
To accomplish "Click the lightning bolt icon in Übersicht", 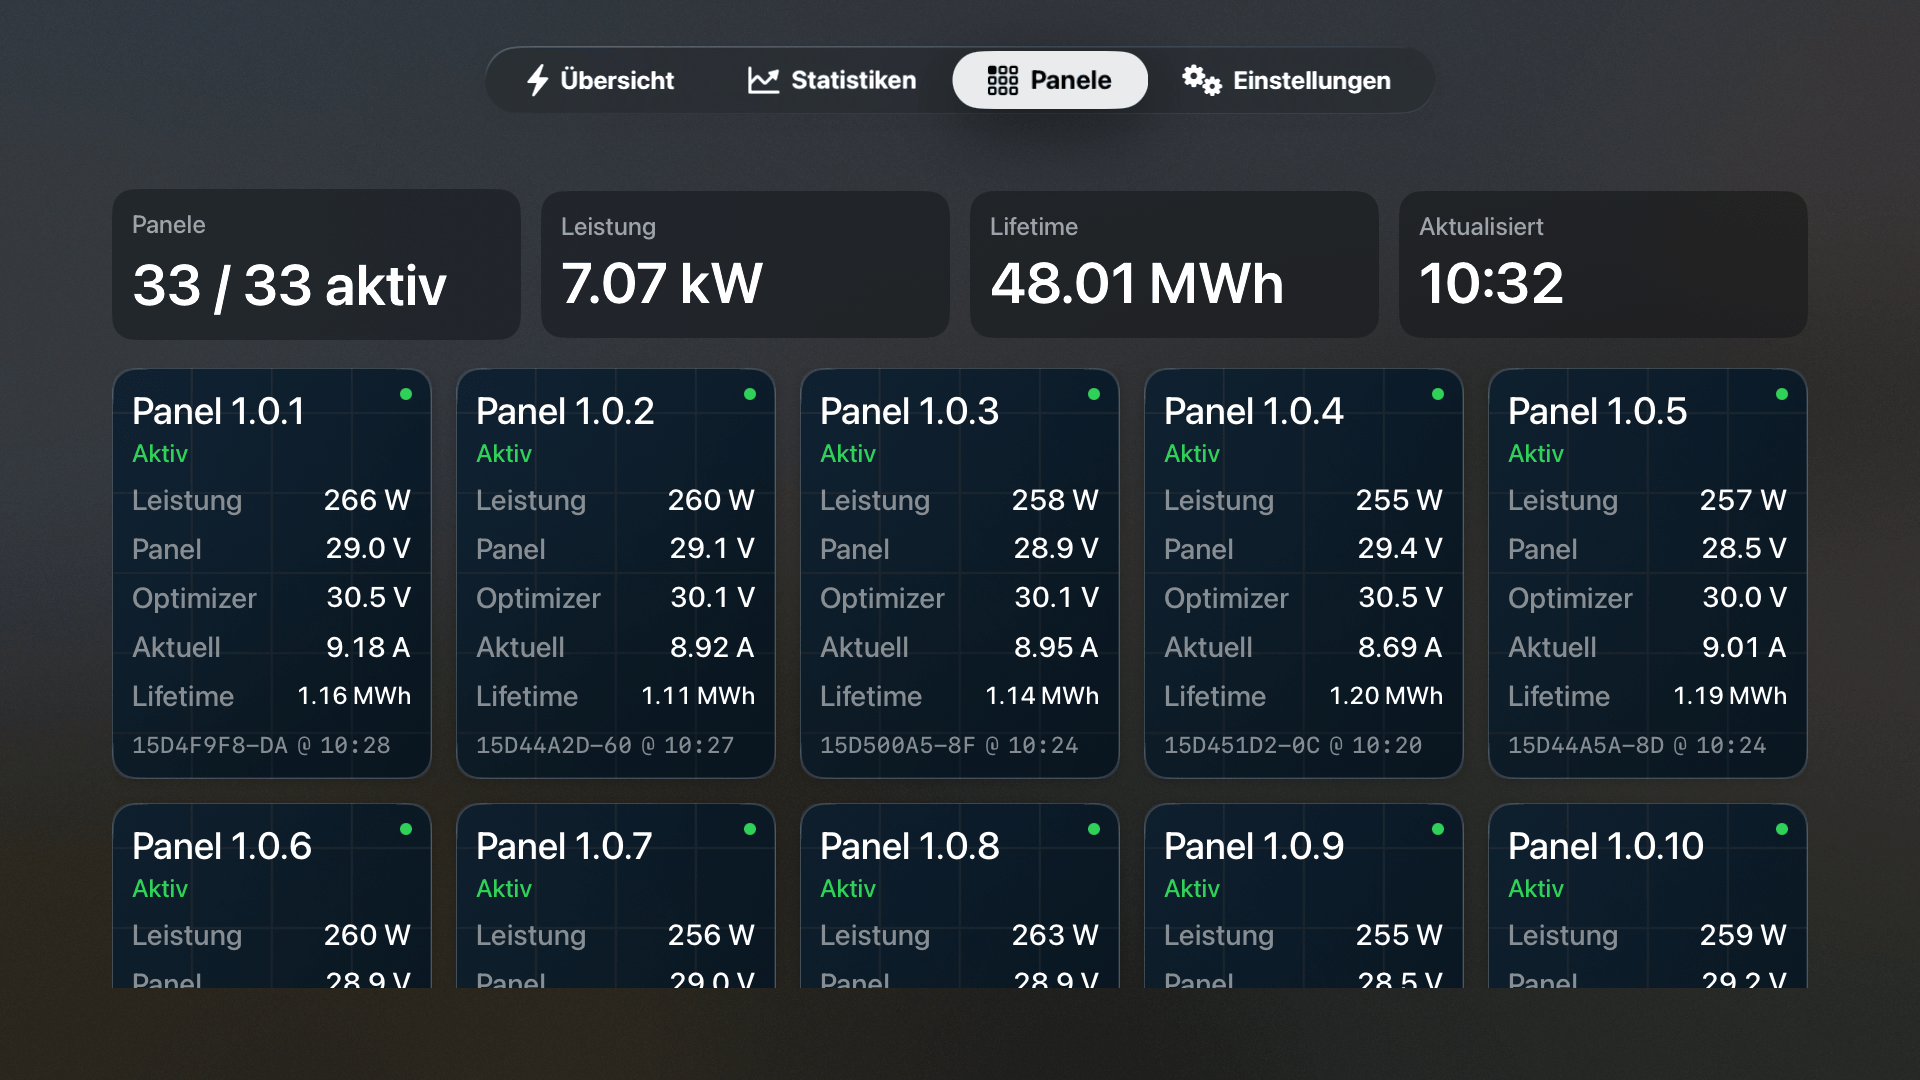I will [x=538, y=80].
